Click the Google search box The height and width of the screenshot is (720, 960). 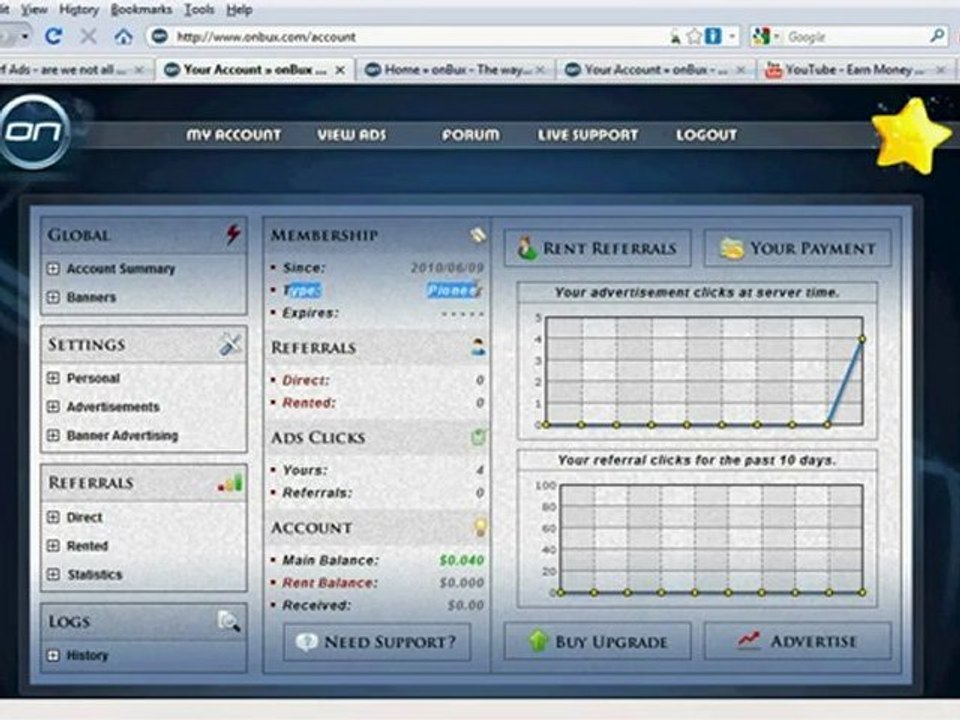pos(856,37)
